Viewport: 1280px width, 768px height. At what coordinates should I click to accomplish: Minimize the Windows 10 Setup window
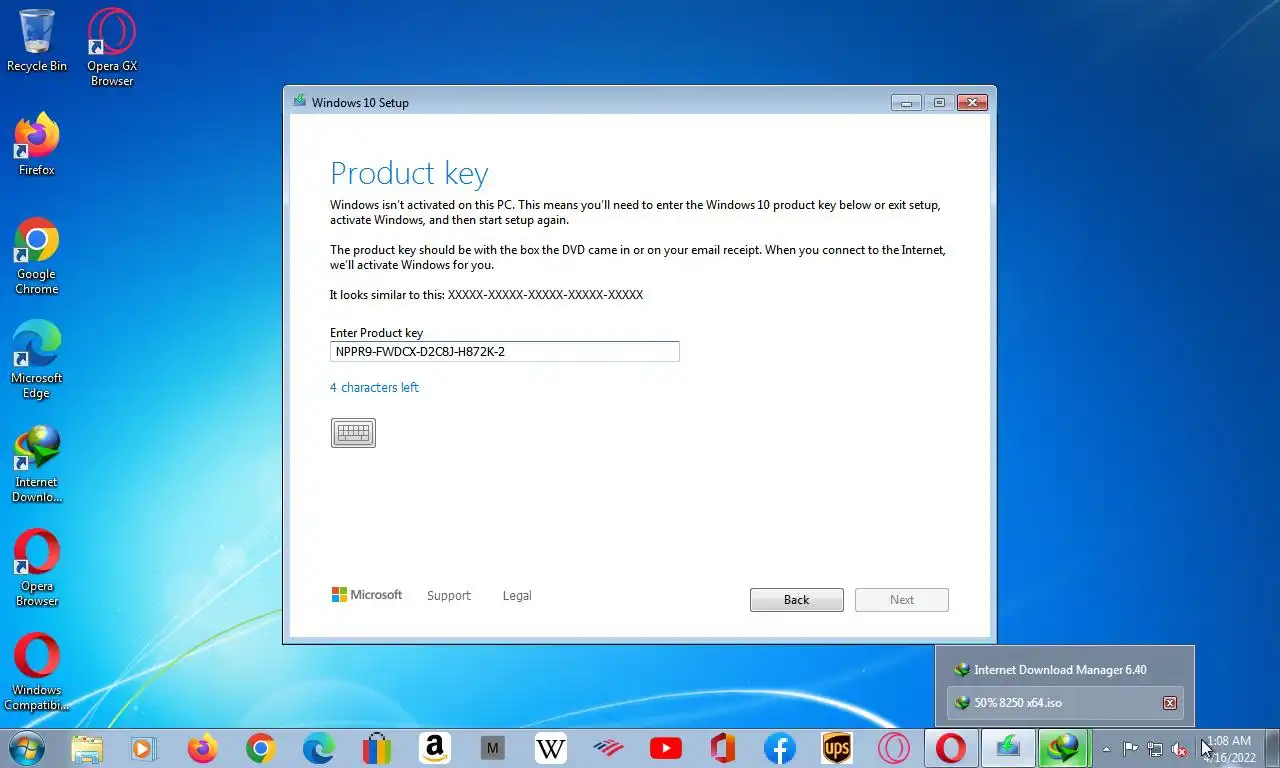coord(906,102)
